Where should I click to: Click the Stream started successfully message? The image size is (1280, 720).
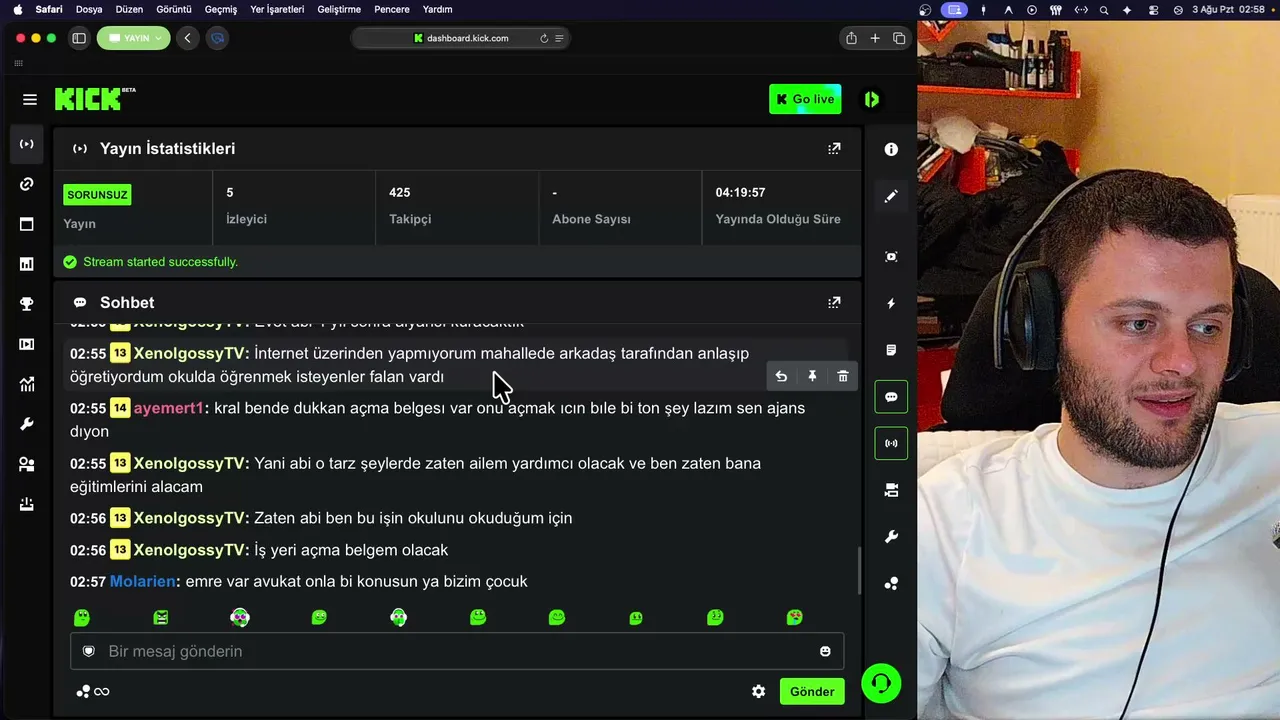coord(160,262)
